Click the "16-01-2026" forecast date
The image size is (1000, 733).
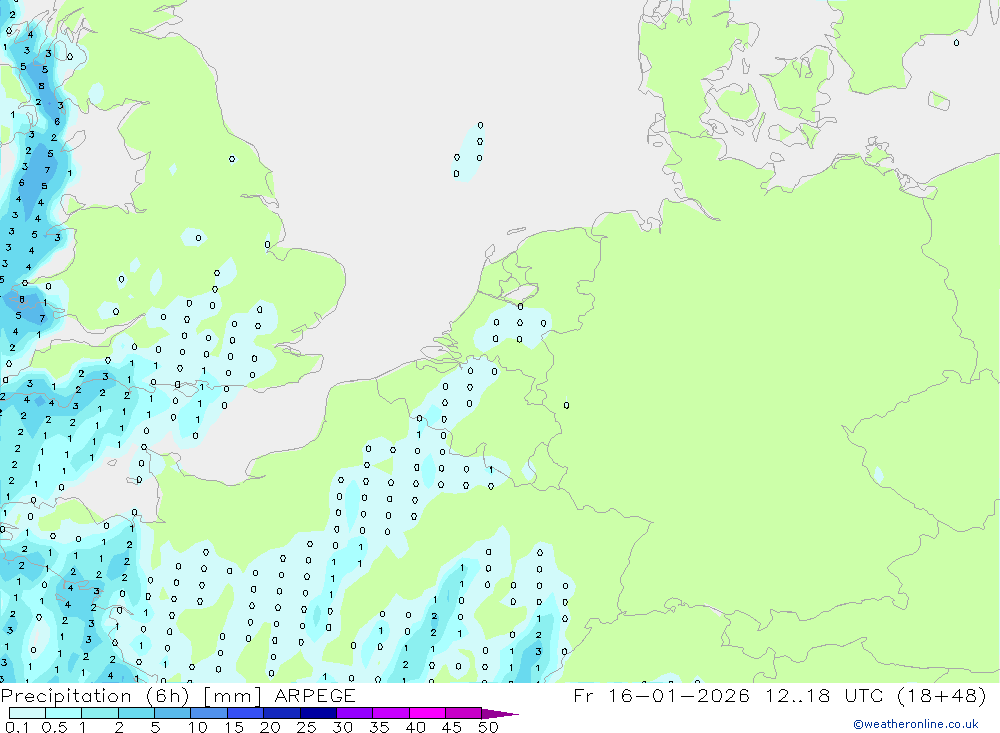point(679,696)
